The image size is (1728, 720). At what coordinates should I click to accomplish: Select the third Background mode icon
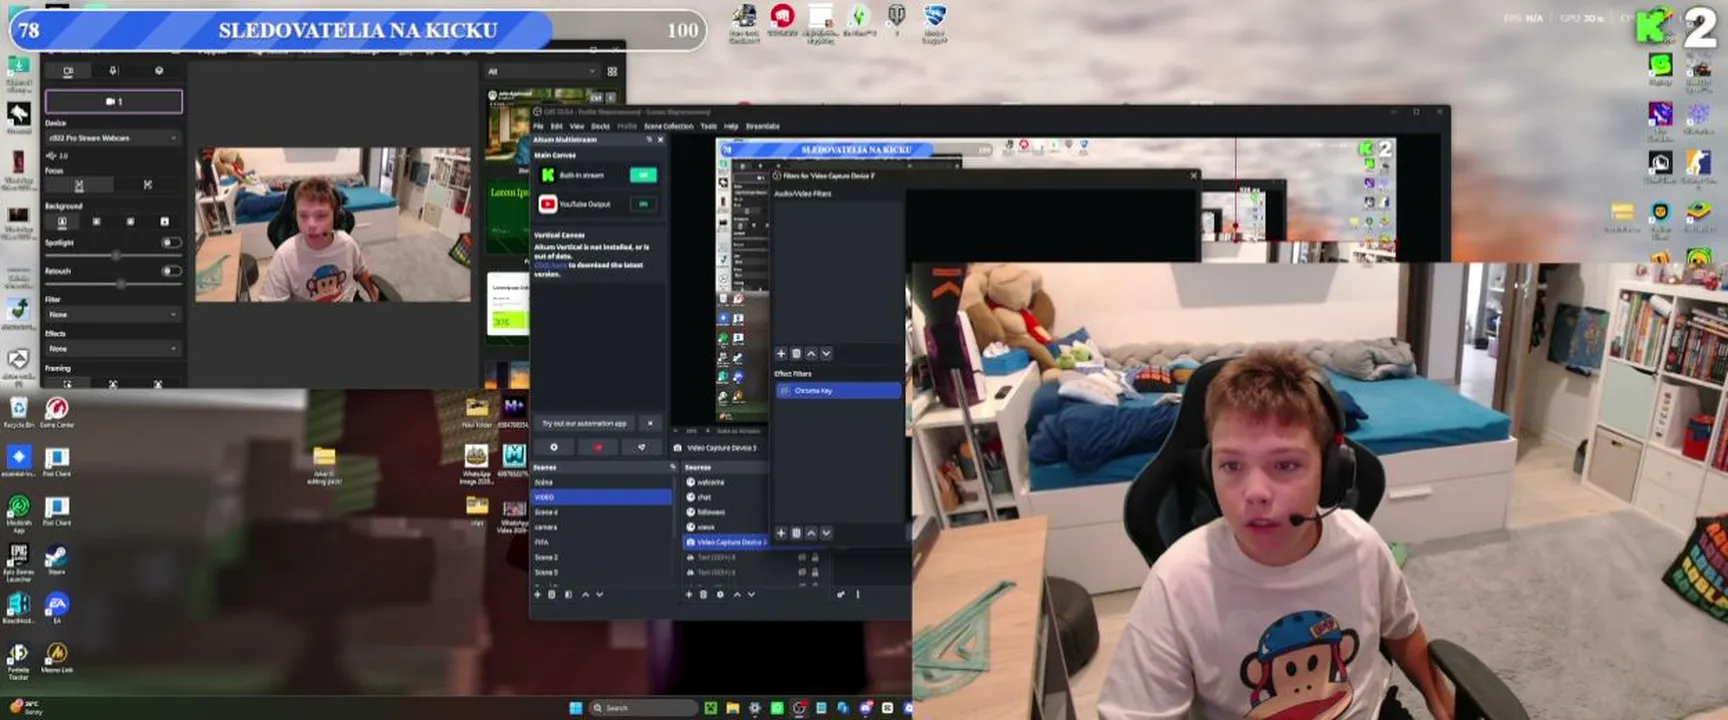point(130,221)
